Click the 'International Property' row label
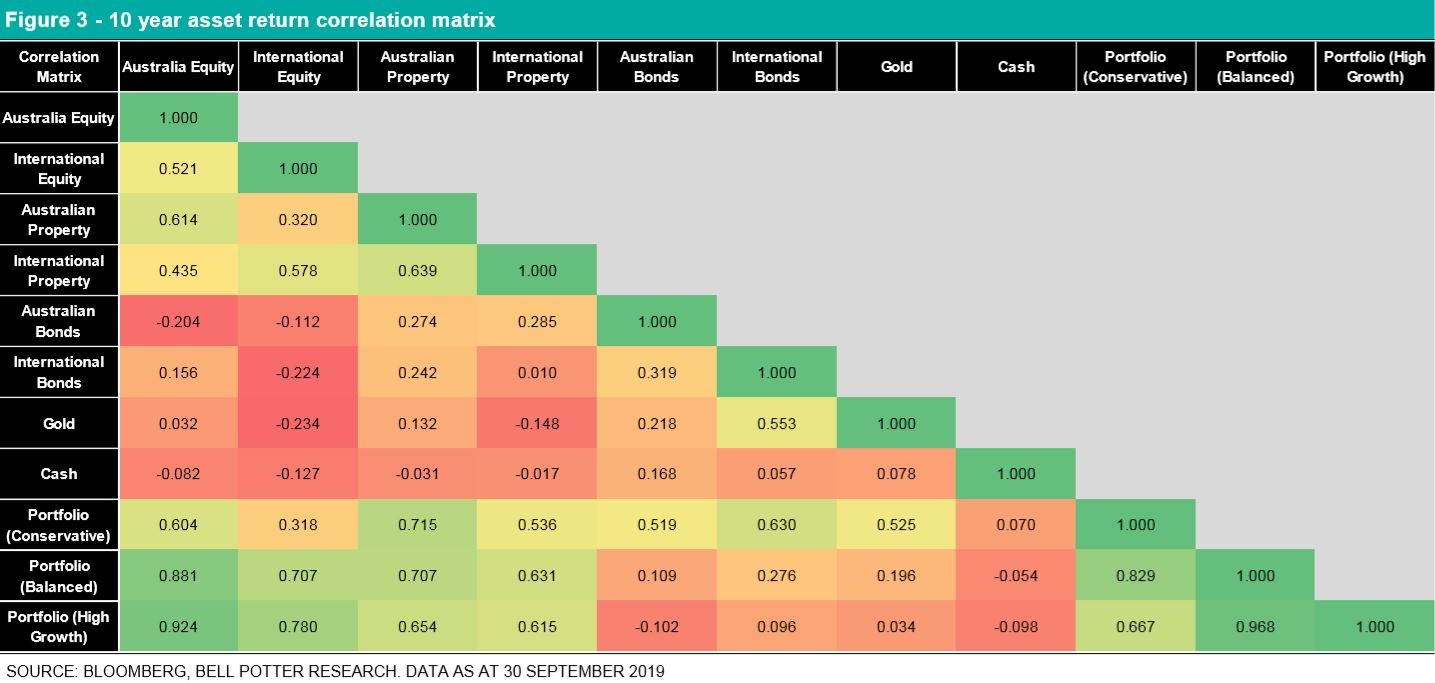This screenshot has width=1435, height=683. 59,271
